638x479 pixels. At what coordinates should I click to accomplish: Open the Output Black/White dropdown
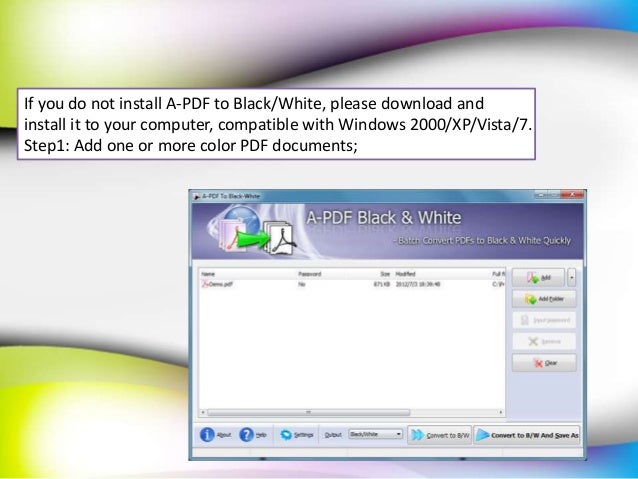pos(376,434)
